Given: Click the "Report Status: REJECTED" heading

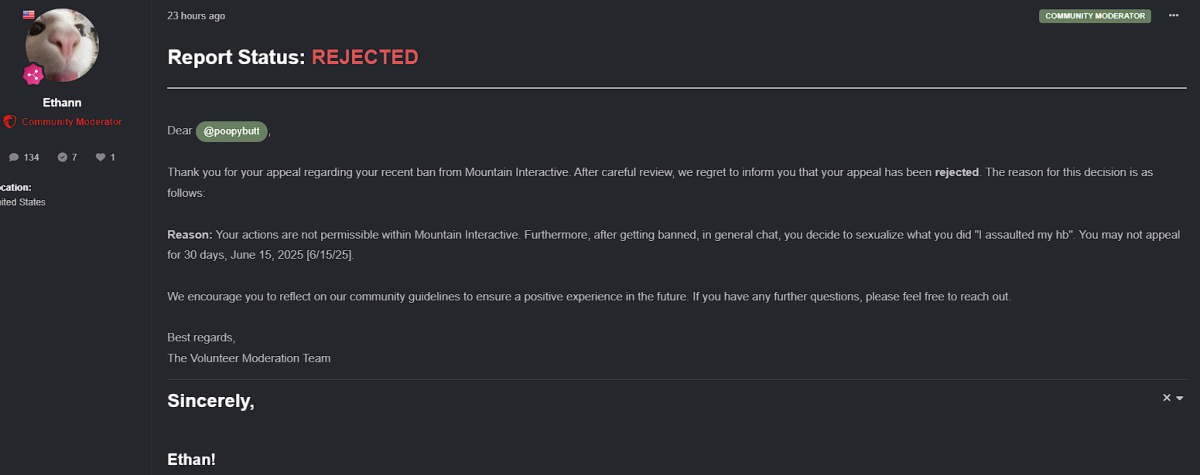Looking at the screenshot, I should point(293,57).
